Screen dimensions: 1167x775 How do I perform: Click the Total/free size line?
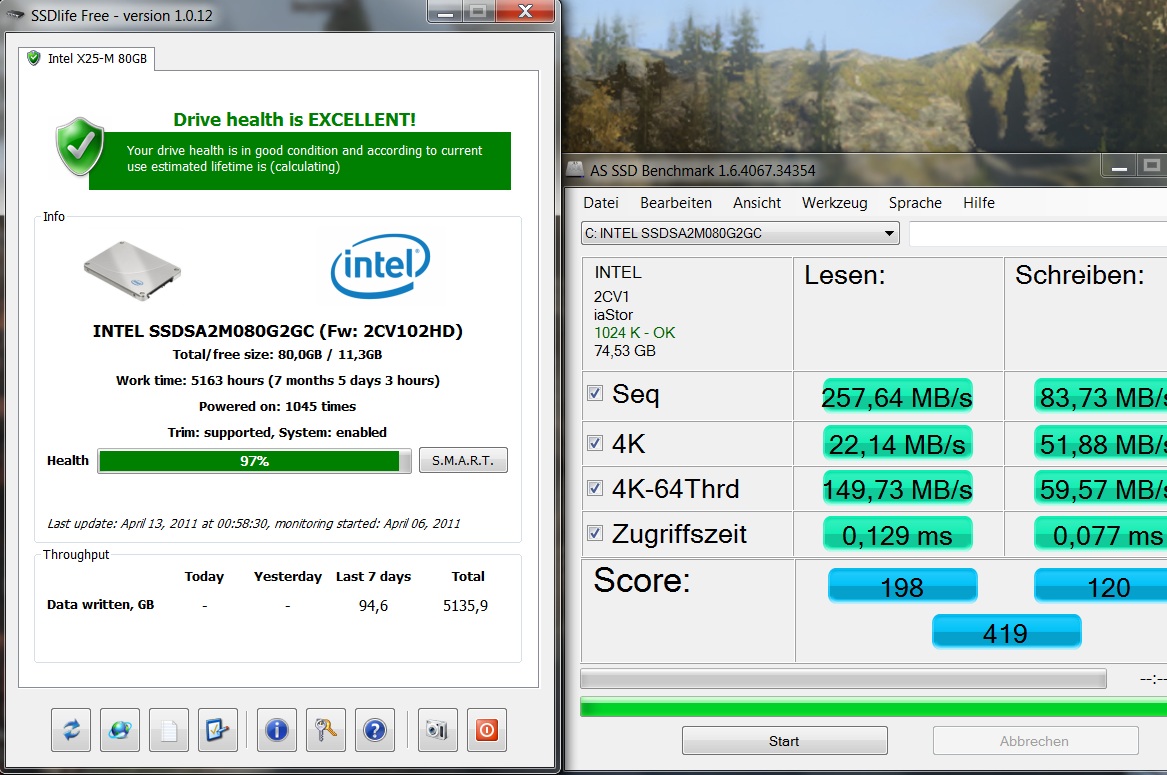(278, 354)
